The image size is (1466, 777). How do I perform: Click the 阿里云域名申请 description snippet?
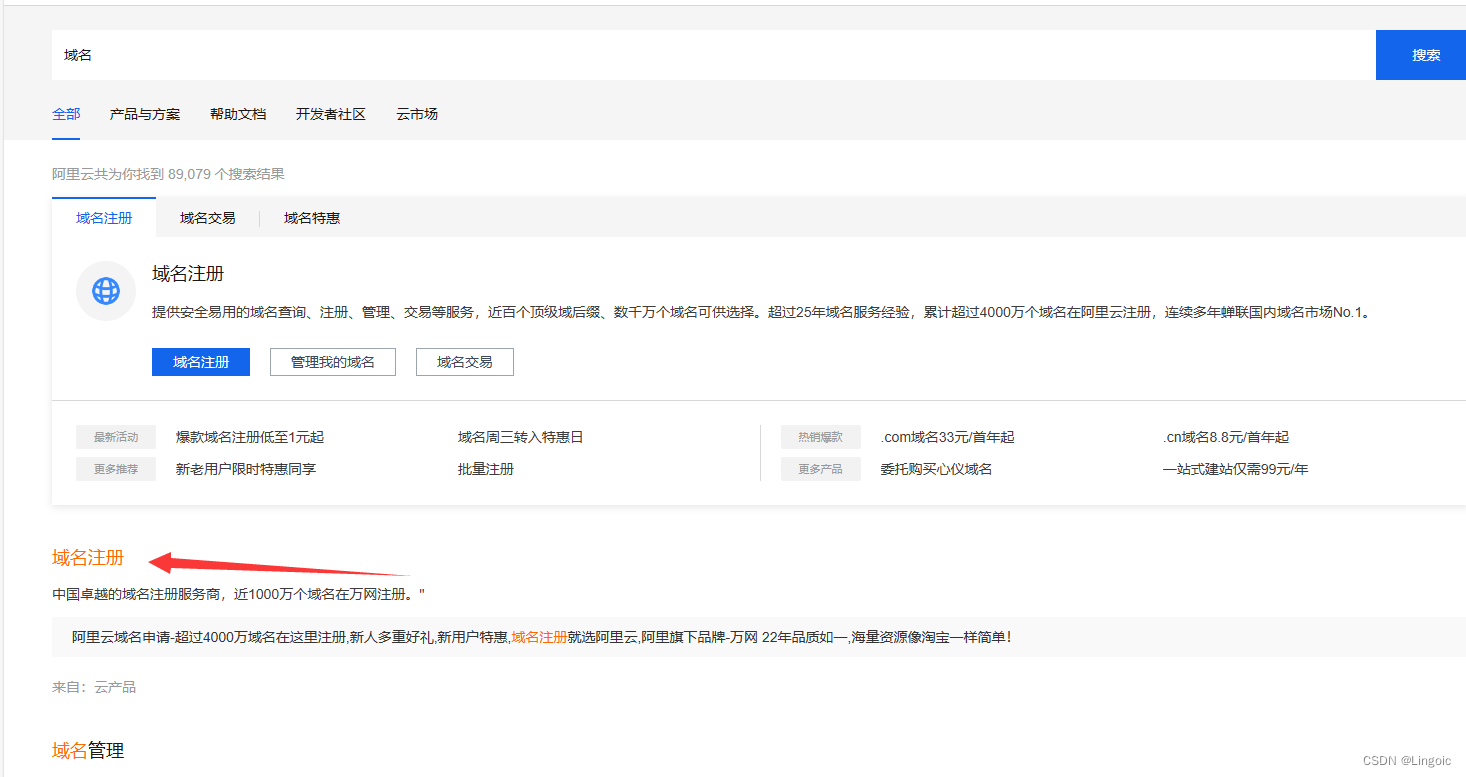coord(541,636)
